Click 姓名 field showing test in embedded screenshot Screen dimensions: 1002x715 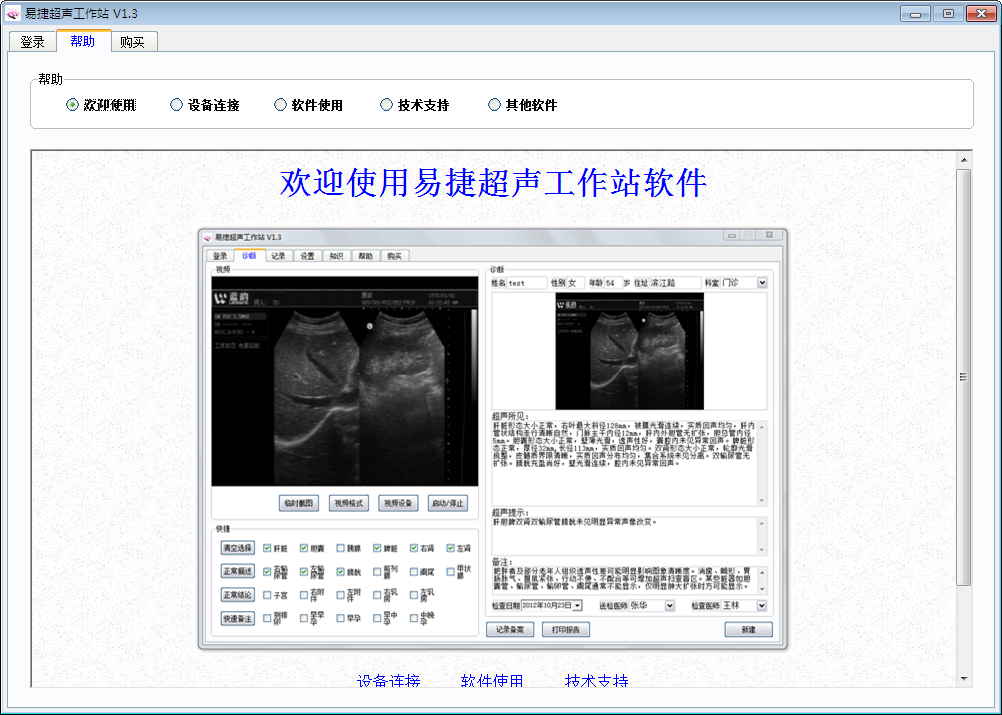coord(527,282)
